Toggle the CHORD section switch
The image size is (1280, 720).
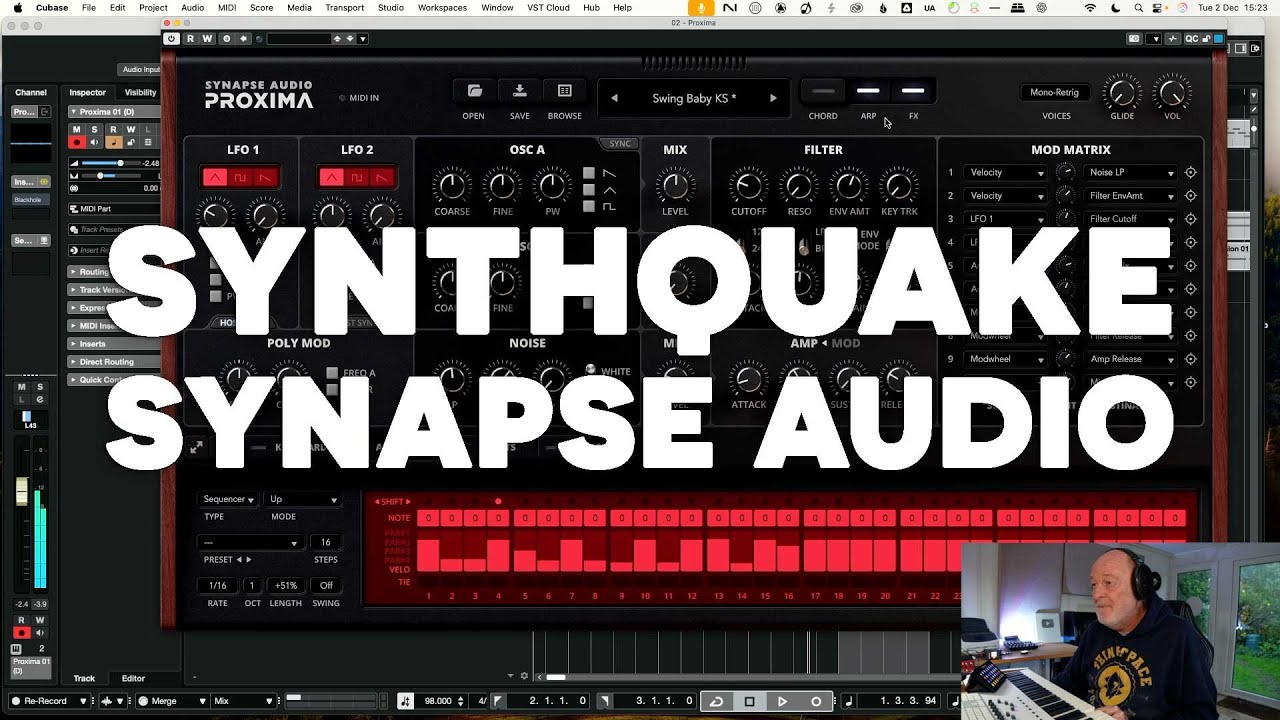tap(823, 91)
